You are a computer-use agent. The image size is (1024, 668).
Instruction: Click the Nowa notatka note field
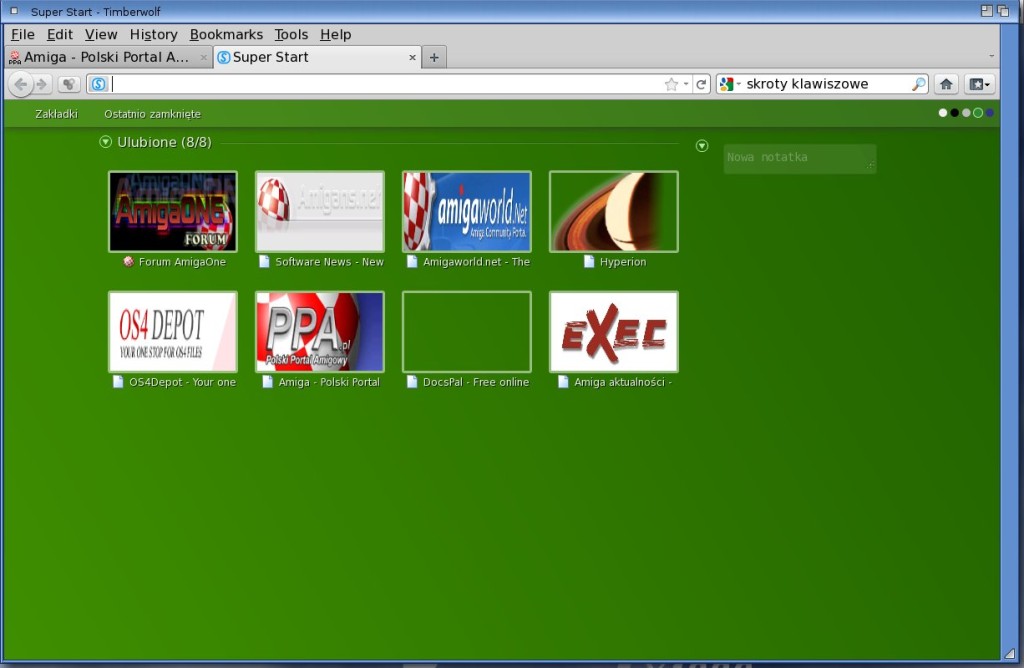click(800, 159)
